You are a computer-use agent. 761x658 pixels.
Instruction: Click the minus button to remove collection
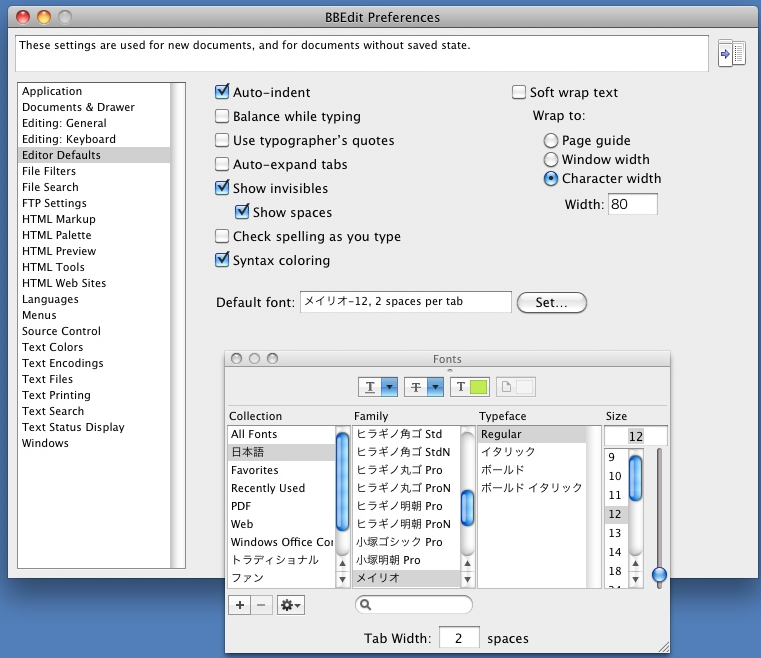point(262,605)
